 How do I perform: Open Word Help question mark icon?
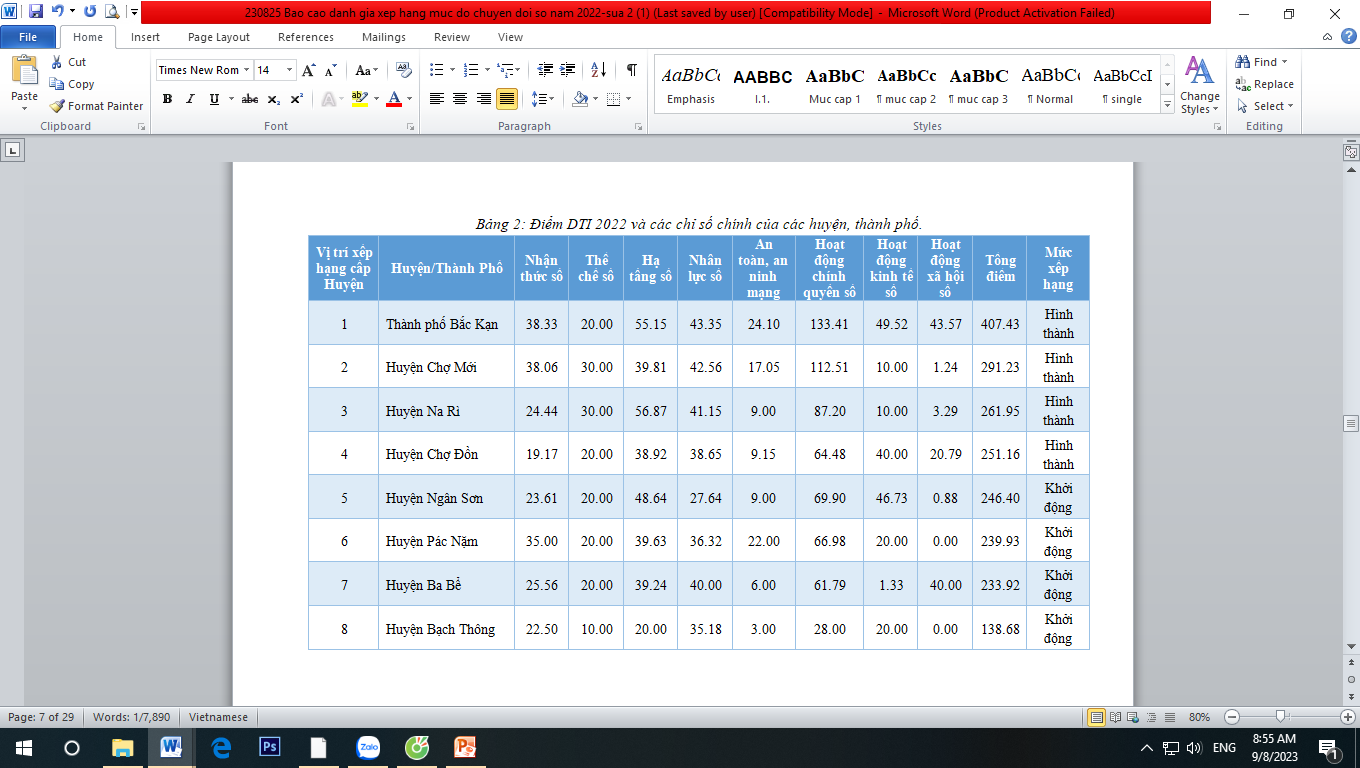pyautogui.click(x=1349, y=37)
